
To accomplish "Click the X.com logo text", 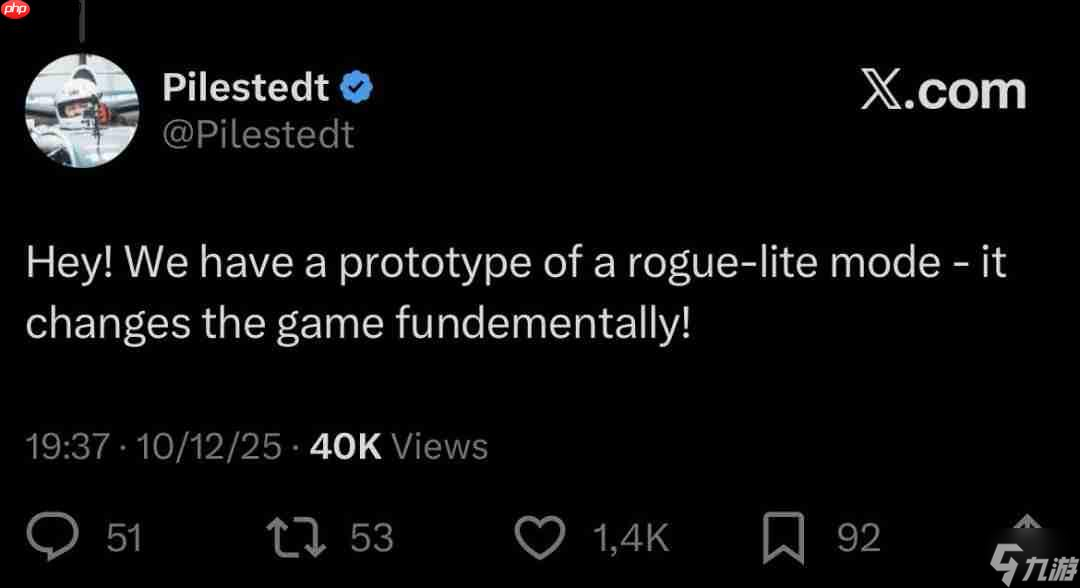I will coord(943,91).
